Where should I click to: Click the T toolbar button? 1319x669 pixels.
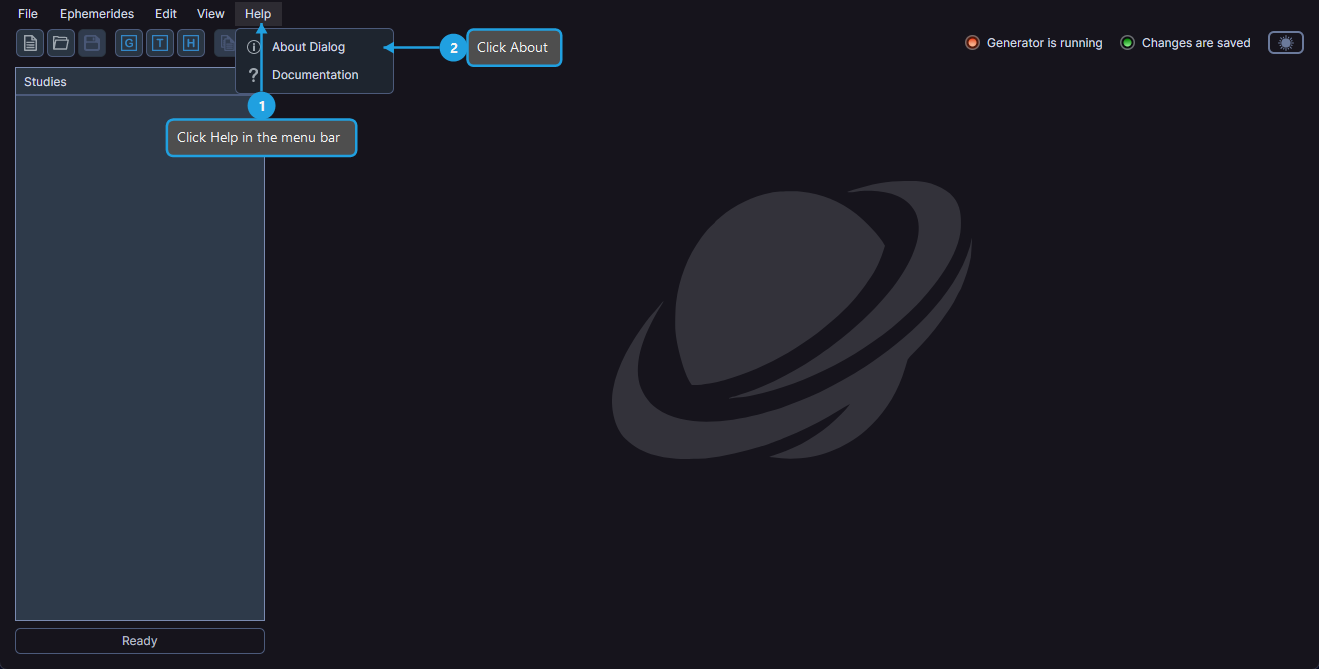click(160, 43)
